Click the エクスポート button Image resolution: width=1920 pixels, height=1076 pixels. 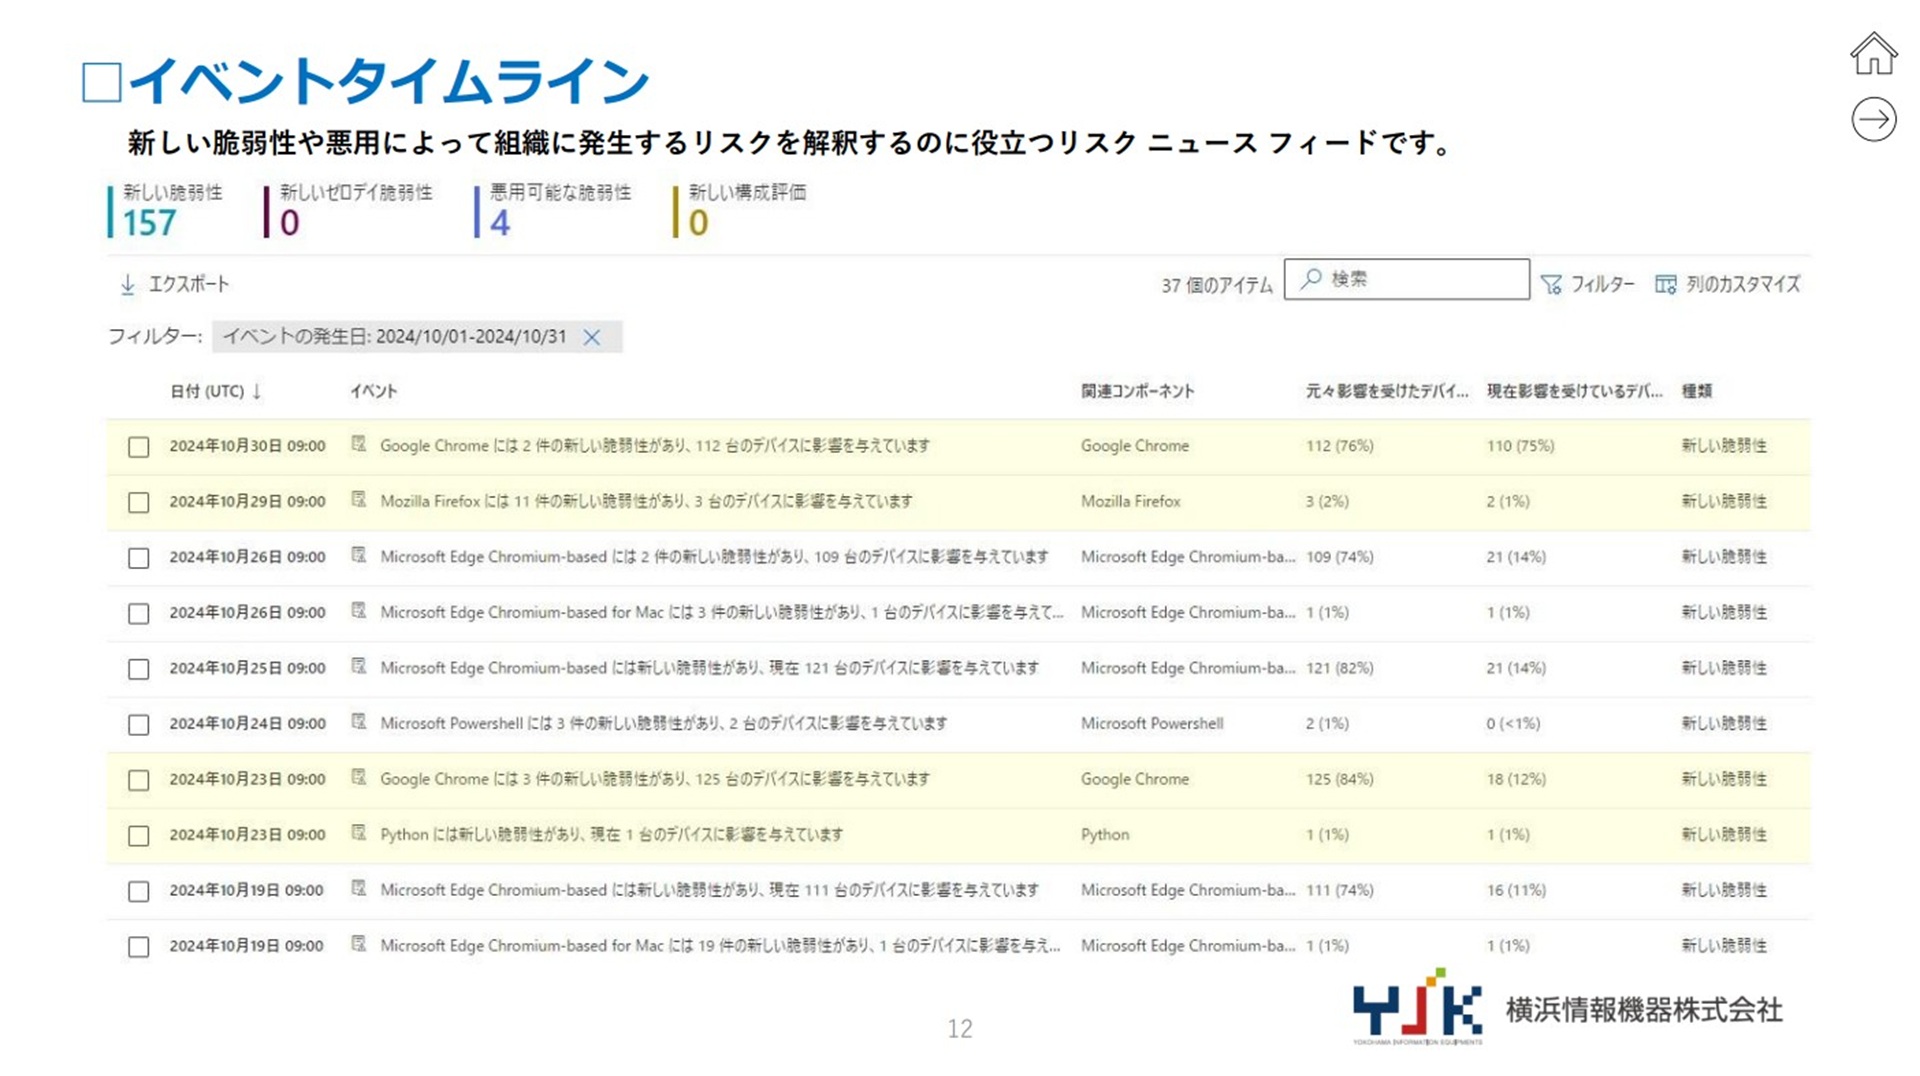point(175,285)
